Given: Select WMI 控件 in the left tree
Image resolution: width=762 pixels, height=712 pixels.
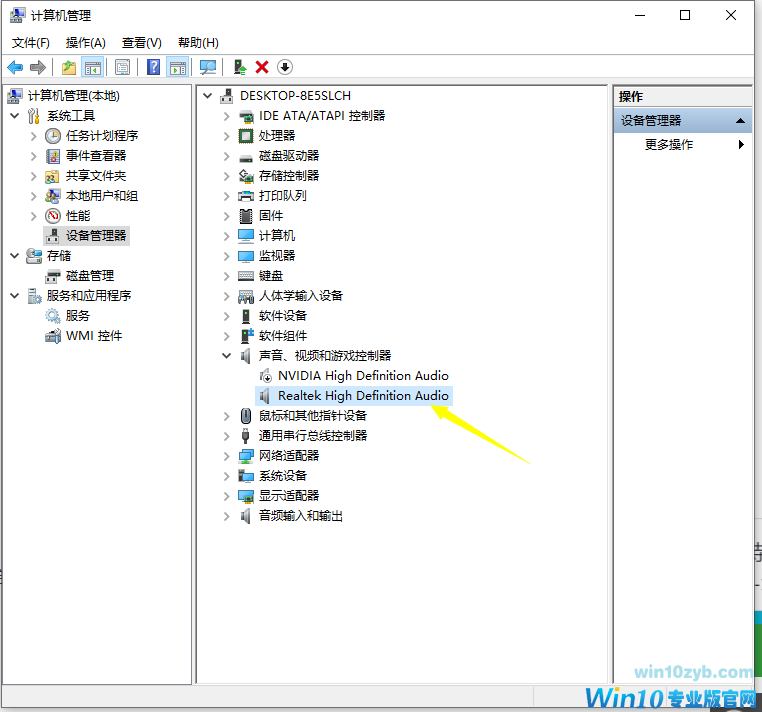Looking at the screenshot, I should point(94,335).
